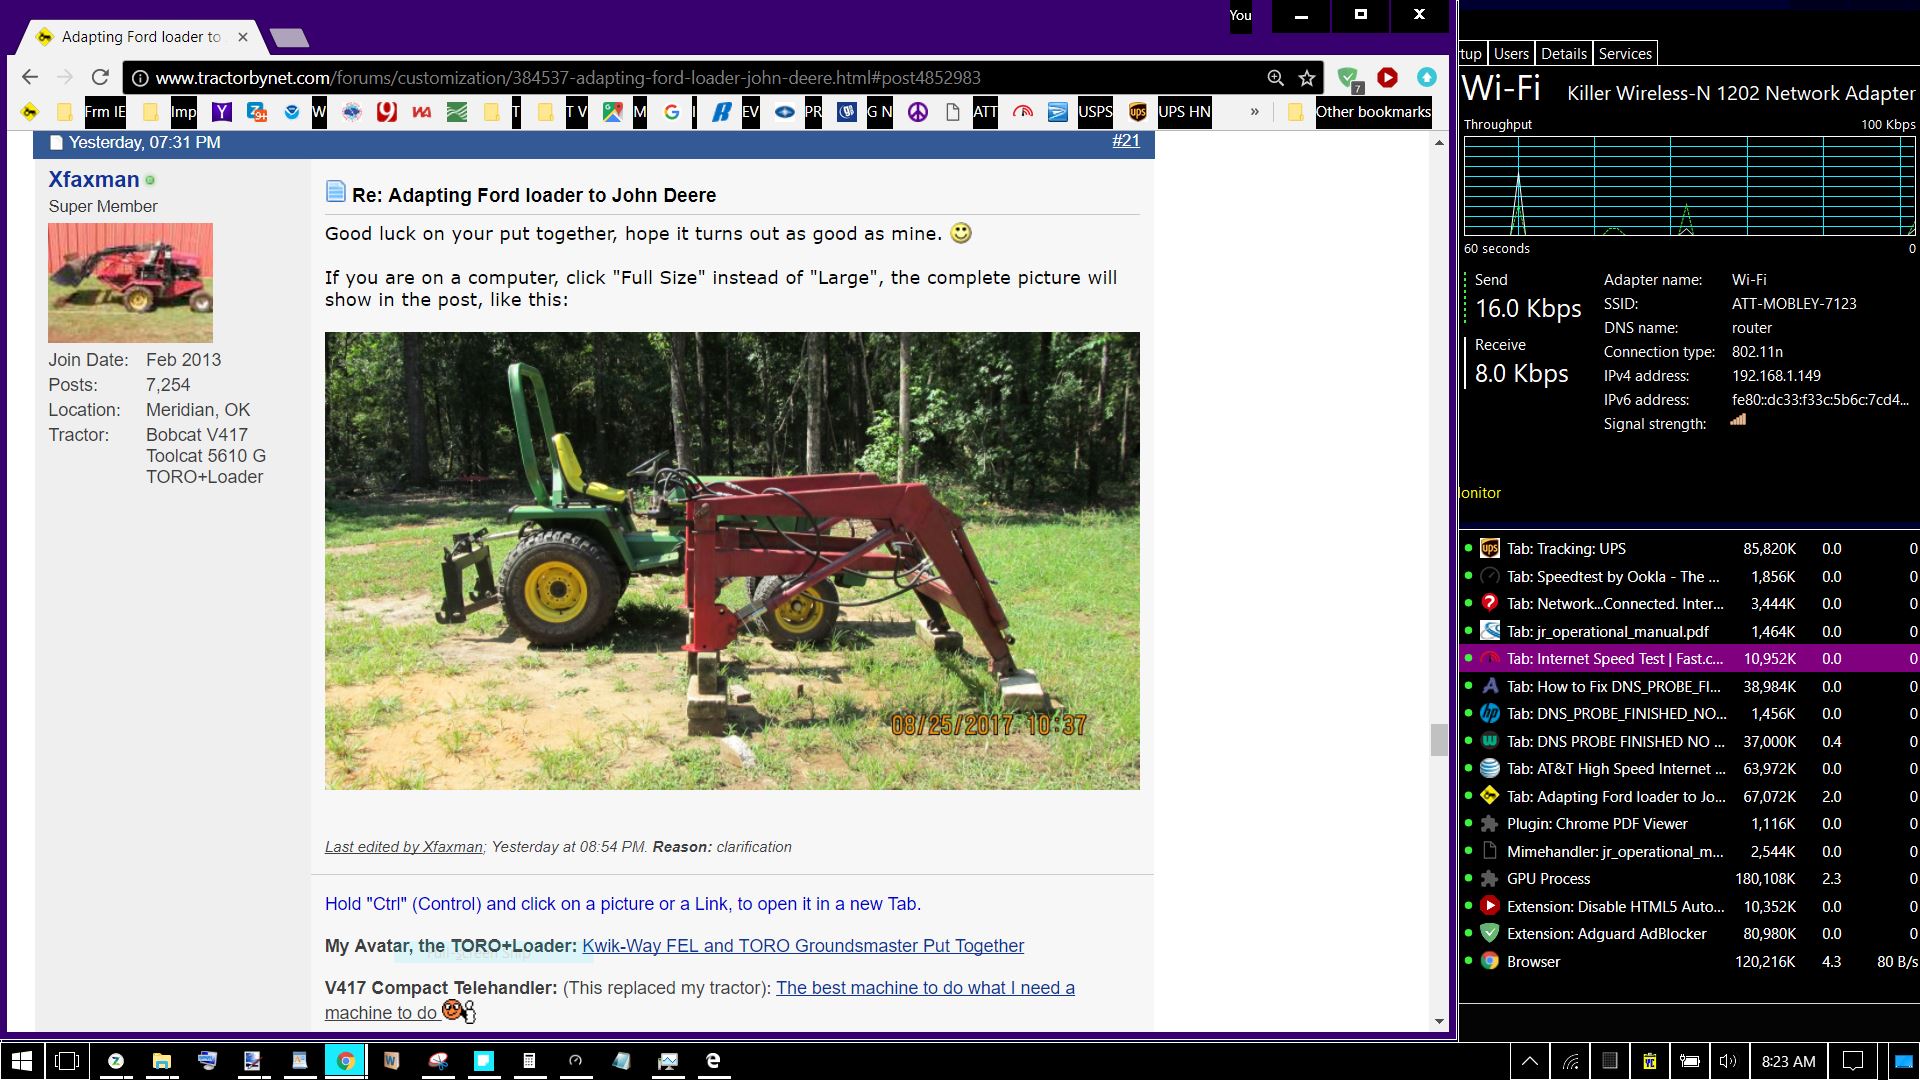The image size is (1920, 1080).
Task: Expand the hidden bookmarks overflow chevron
Action: pyautogui.click(x=1254, y=112)
